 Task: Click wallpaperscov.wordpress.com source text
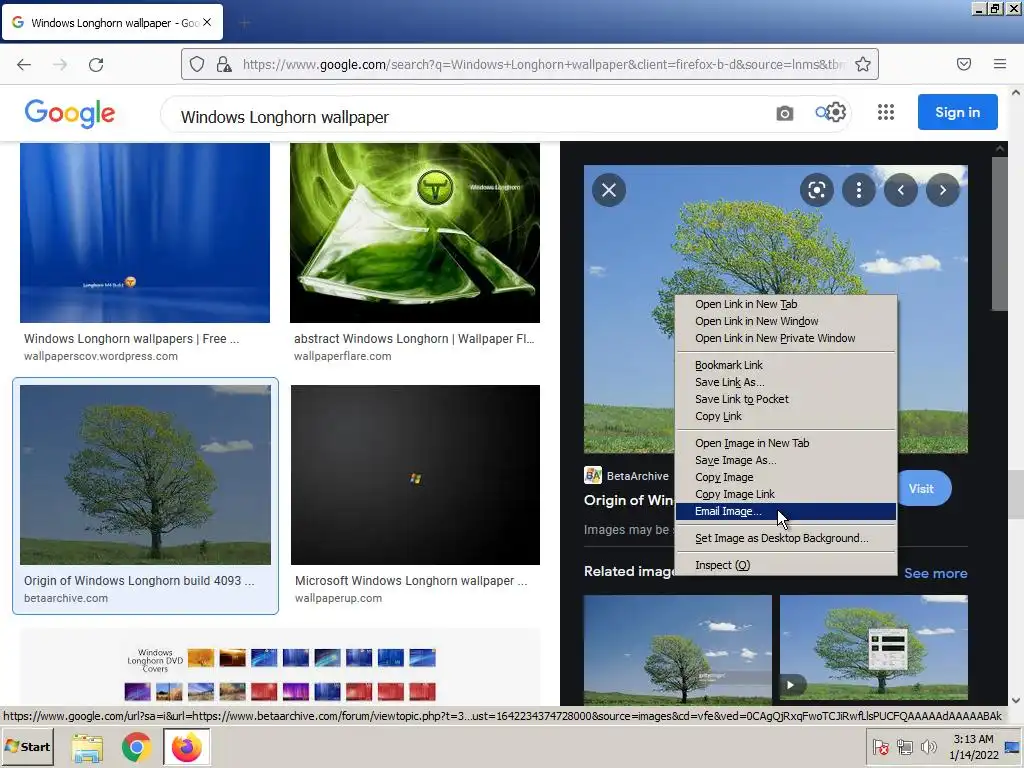click(101, 356)
